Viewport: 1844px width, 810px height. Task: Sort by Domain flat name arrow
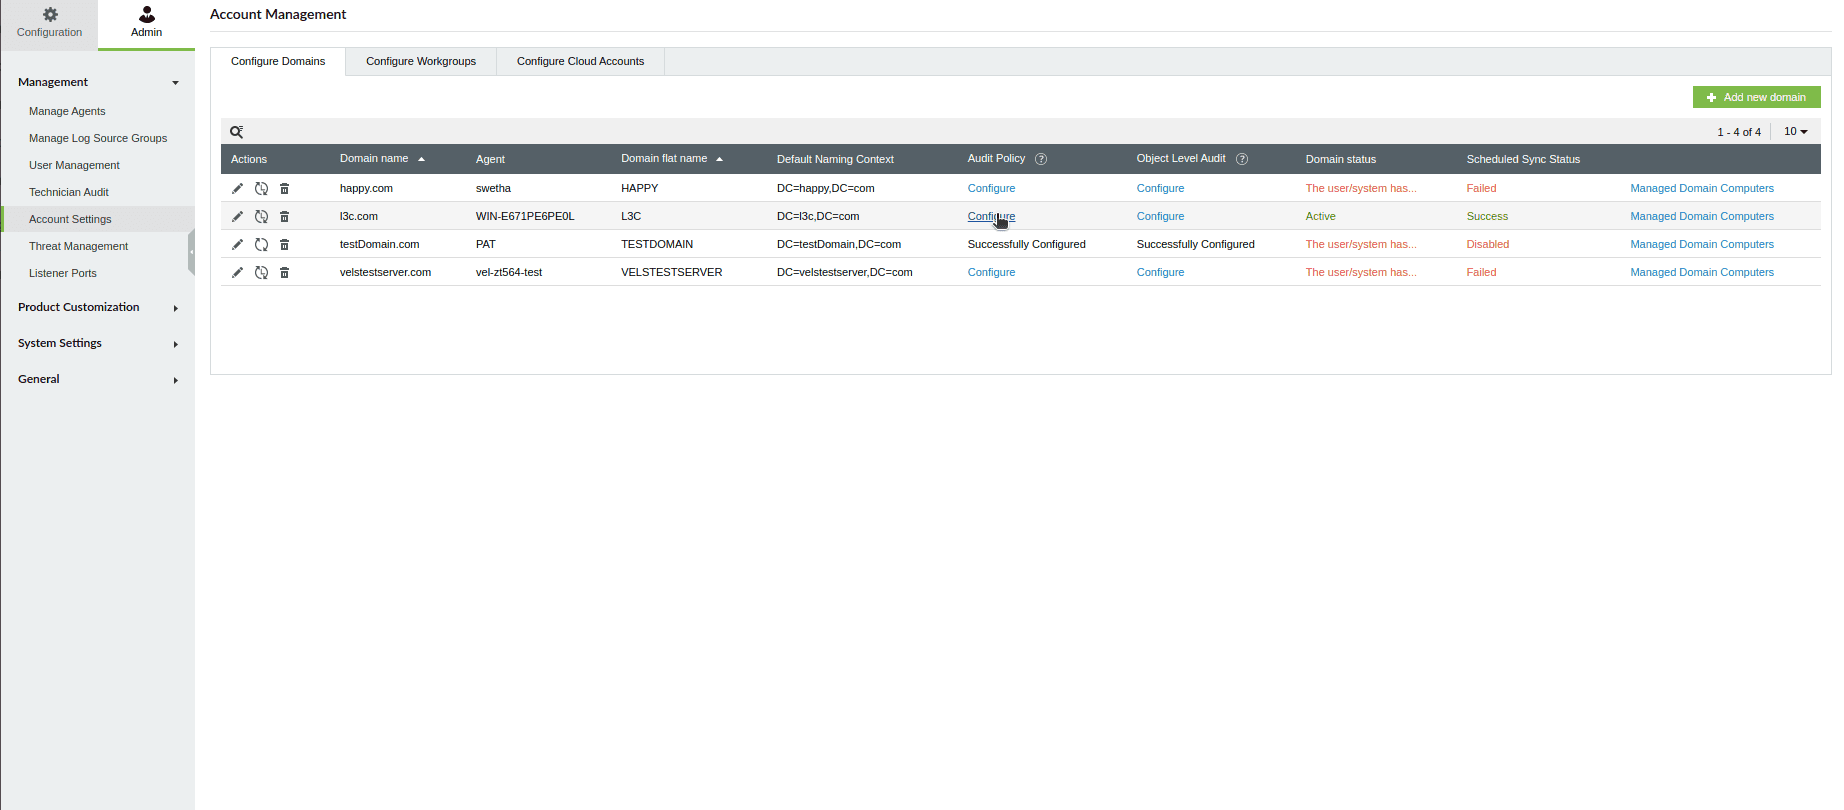click(x=719, y=159)
